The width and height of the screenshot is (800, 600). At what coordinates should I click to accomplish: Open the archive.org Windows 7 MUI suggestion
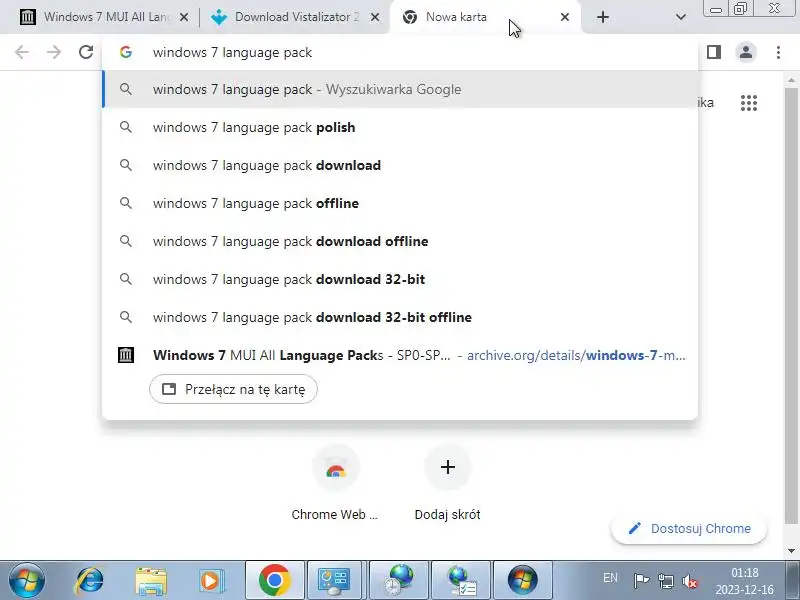[x=400, y=355]
